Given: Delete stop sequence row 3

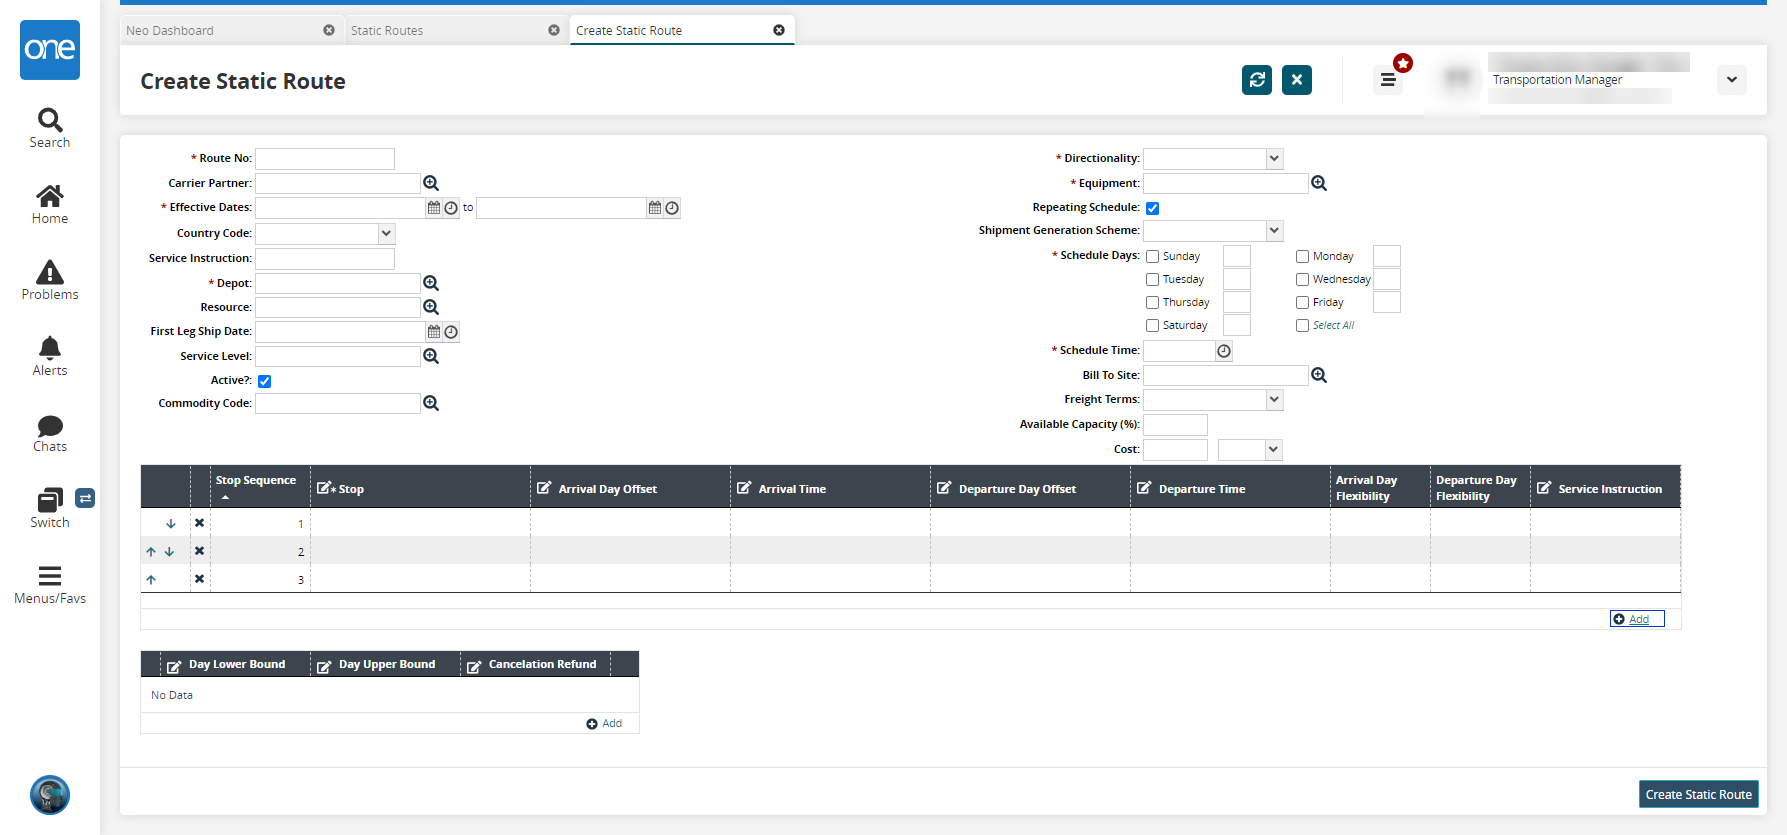Looking at the screenshot, I should tap(199, 579).
